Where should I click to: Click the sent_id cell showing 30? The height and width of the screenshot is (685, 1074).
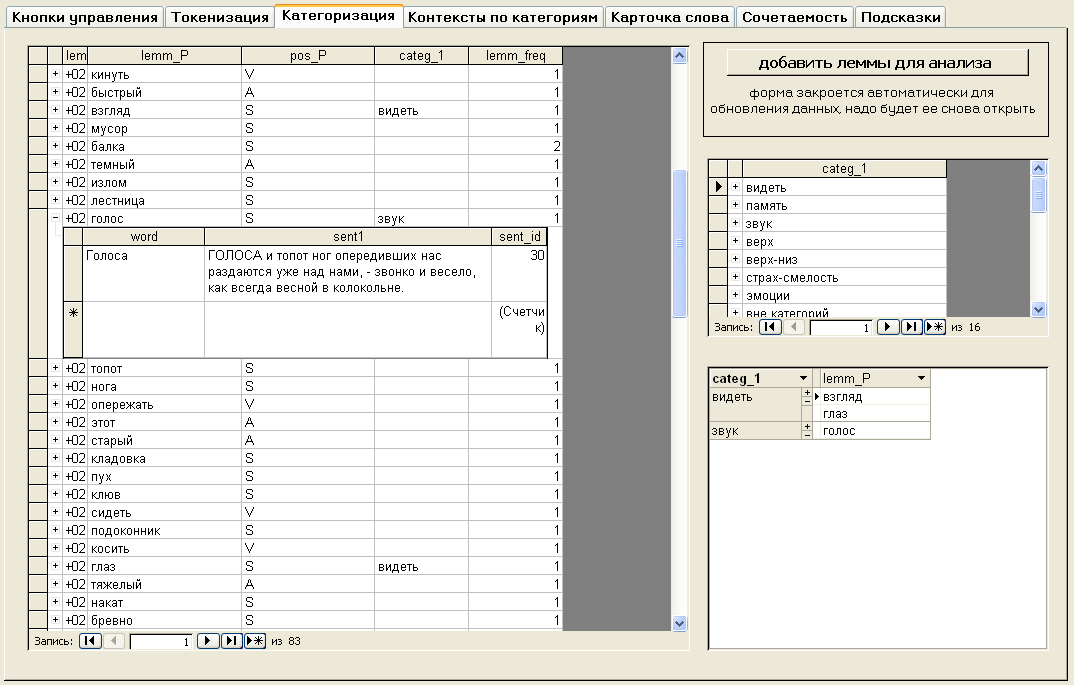pyautogui.click(x=519, y=273)
